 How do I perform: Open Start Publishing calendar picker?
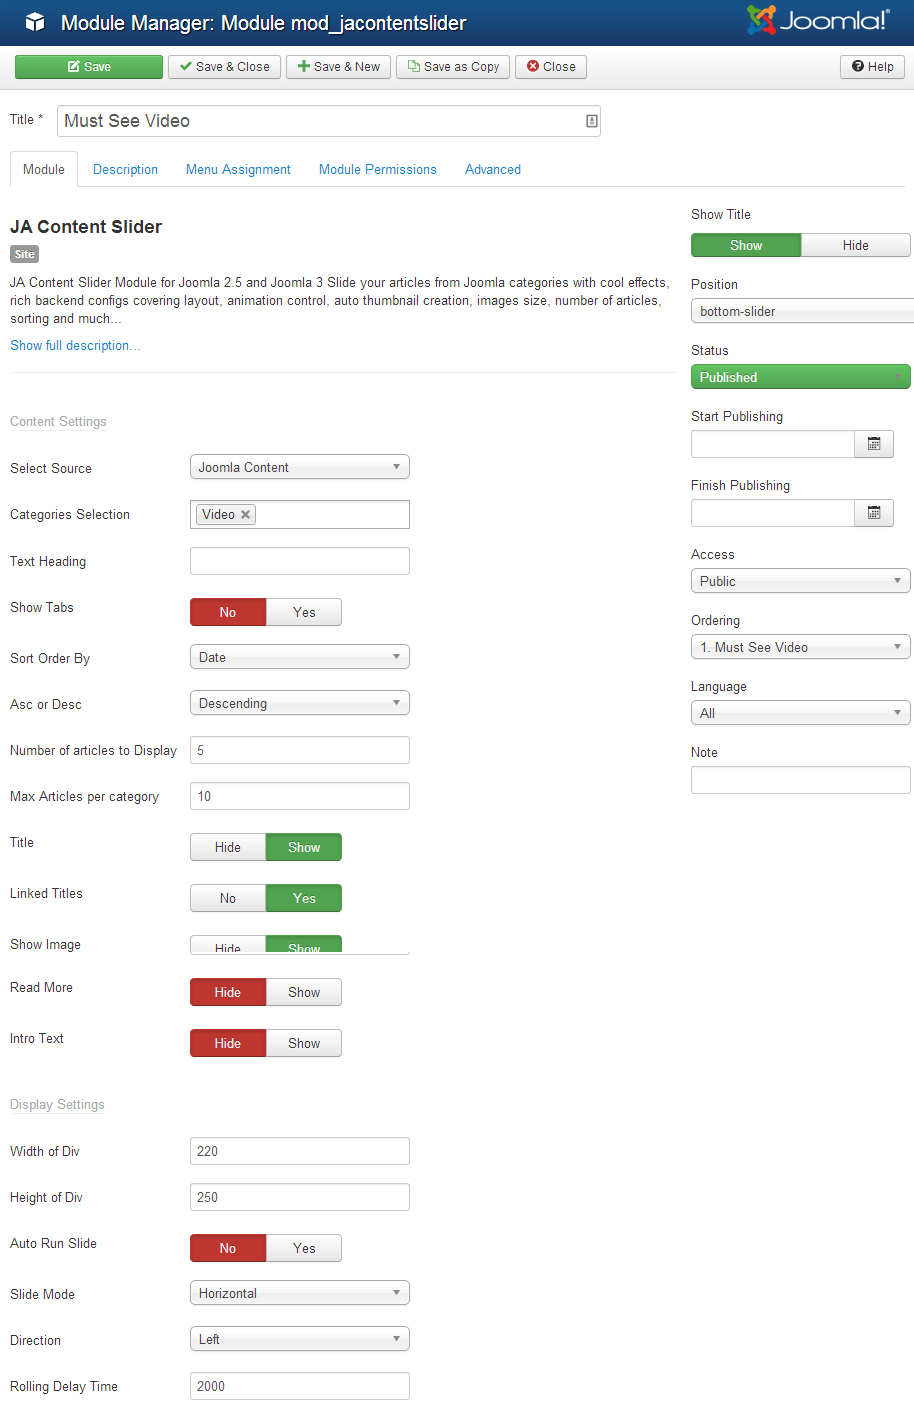(x=874, y=444)
